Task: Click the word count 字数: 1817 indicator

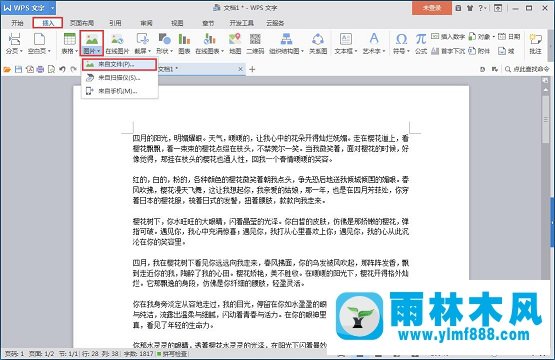Action: (139, 353)
